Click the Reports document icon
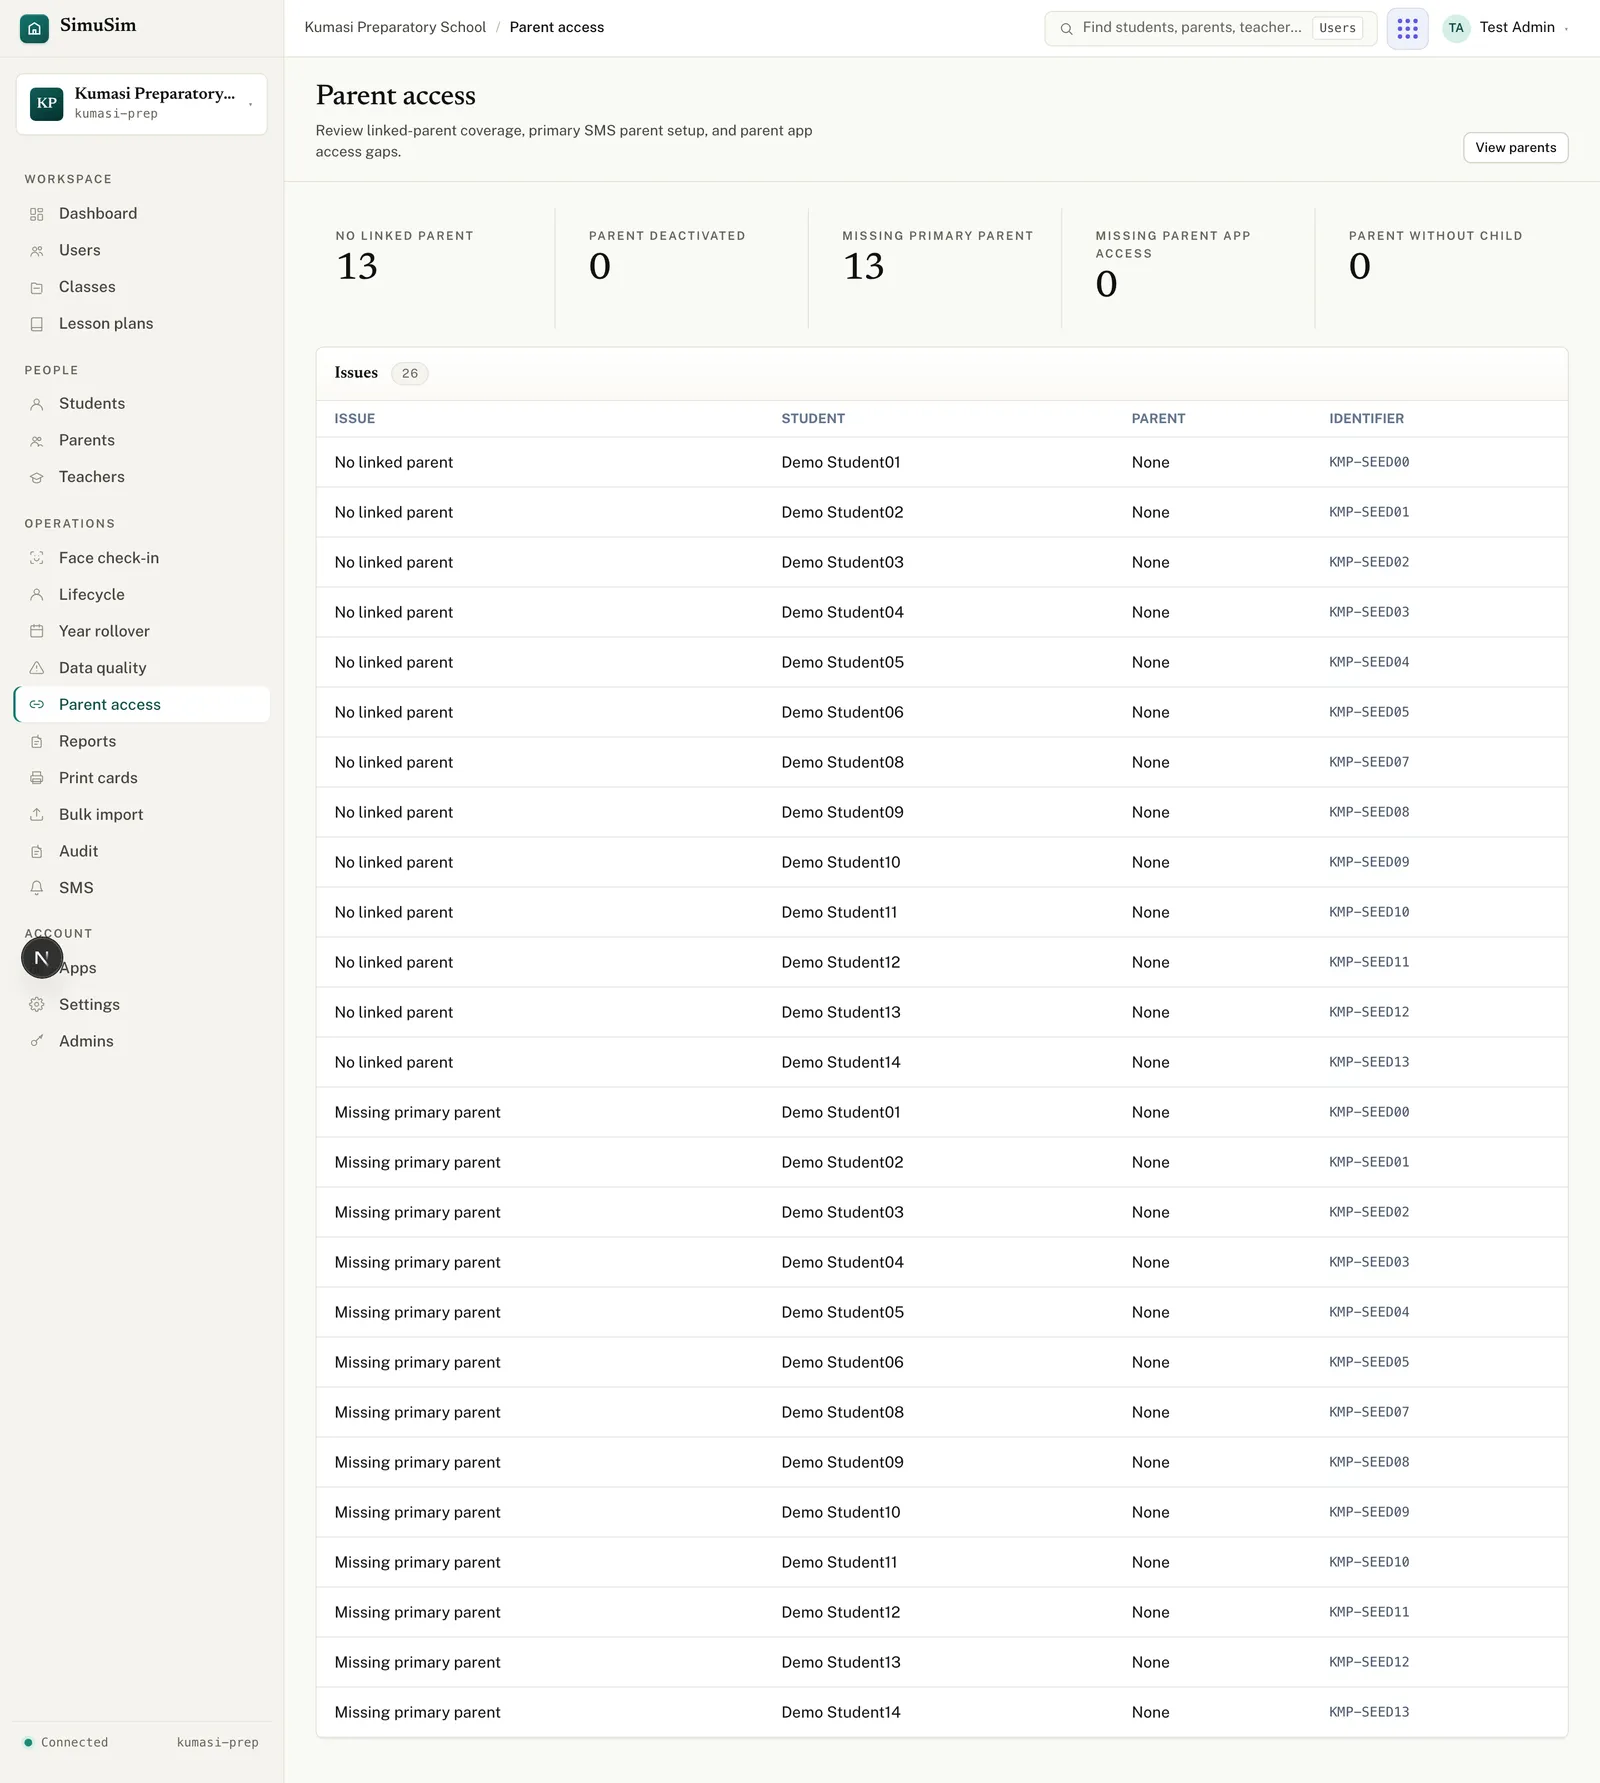 click(x=37, y=742)
